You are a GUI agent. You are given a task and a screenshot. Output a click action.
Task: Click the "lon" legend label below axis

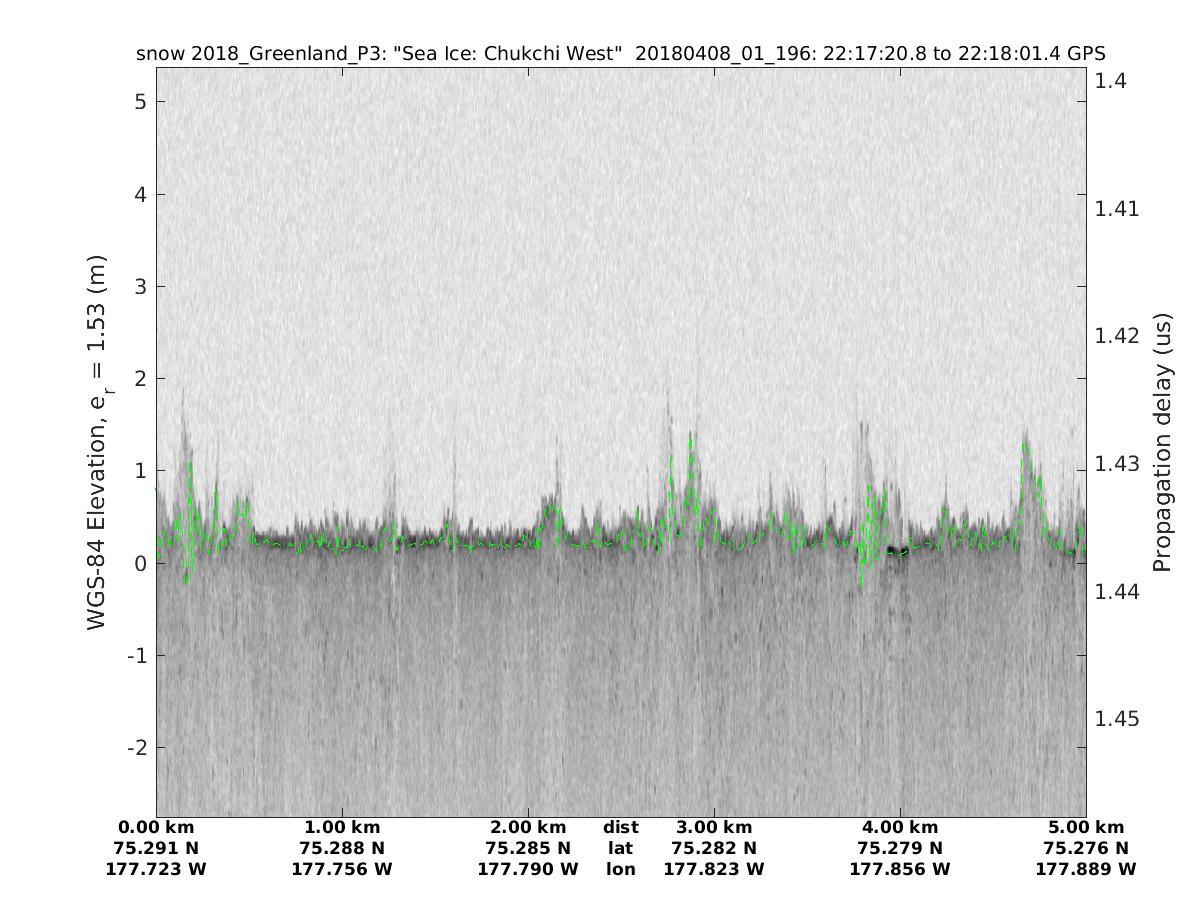click(620, 870)
